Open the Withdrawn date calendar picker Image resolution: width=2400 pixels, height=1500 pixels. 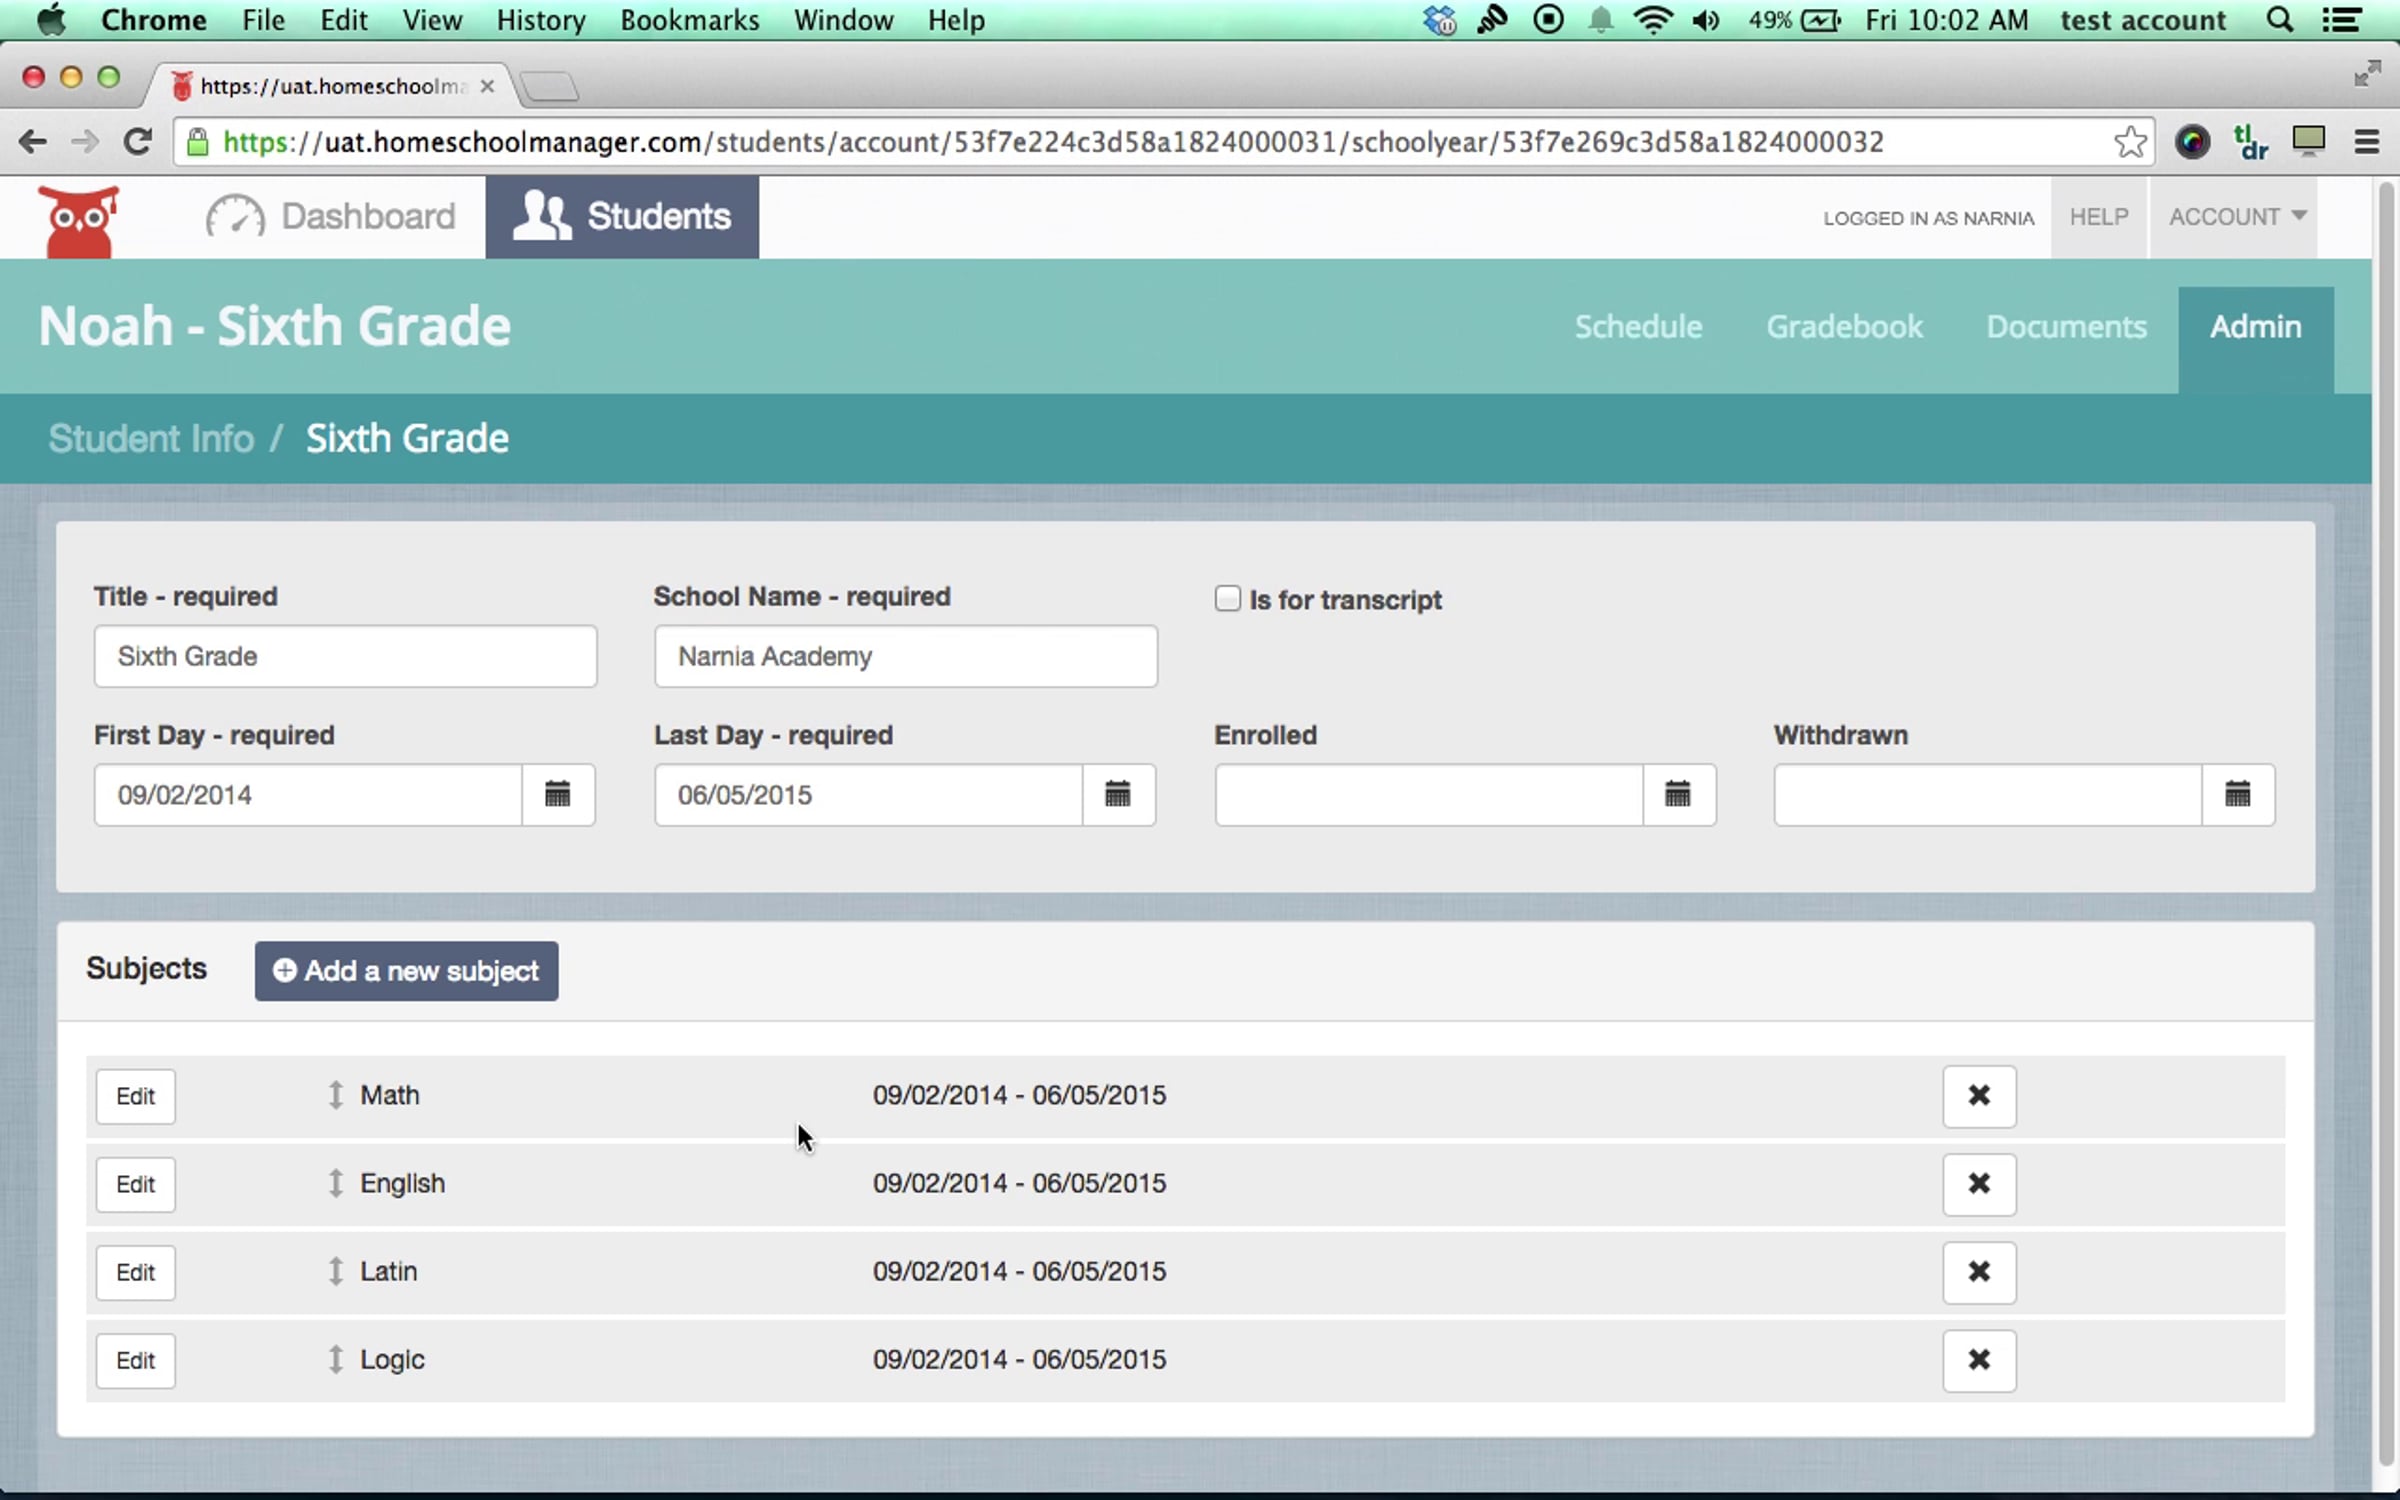coord(2238,795)
